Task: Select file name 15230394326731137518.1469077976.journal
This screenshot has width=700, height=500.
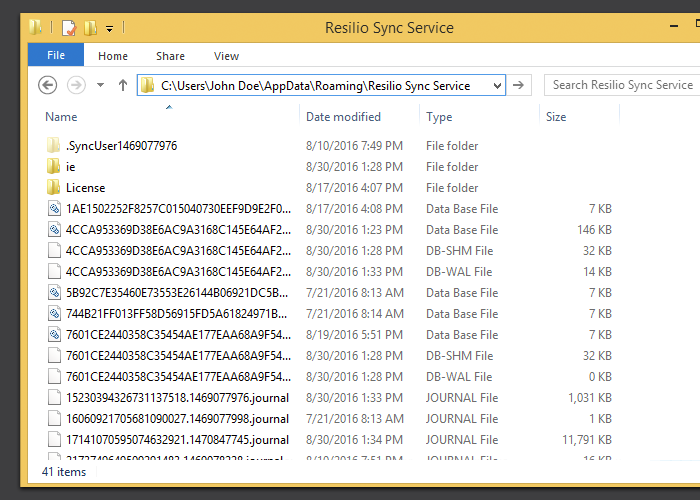Action: 178,397
